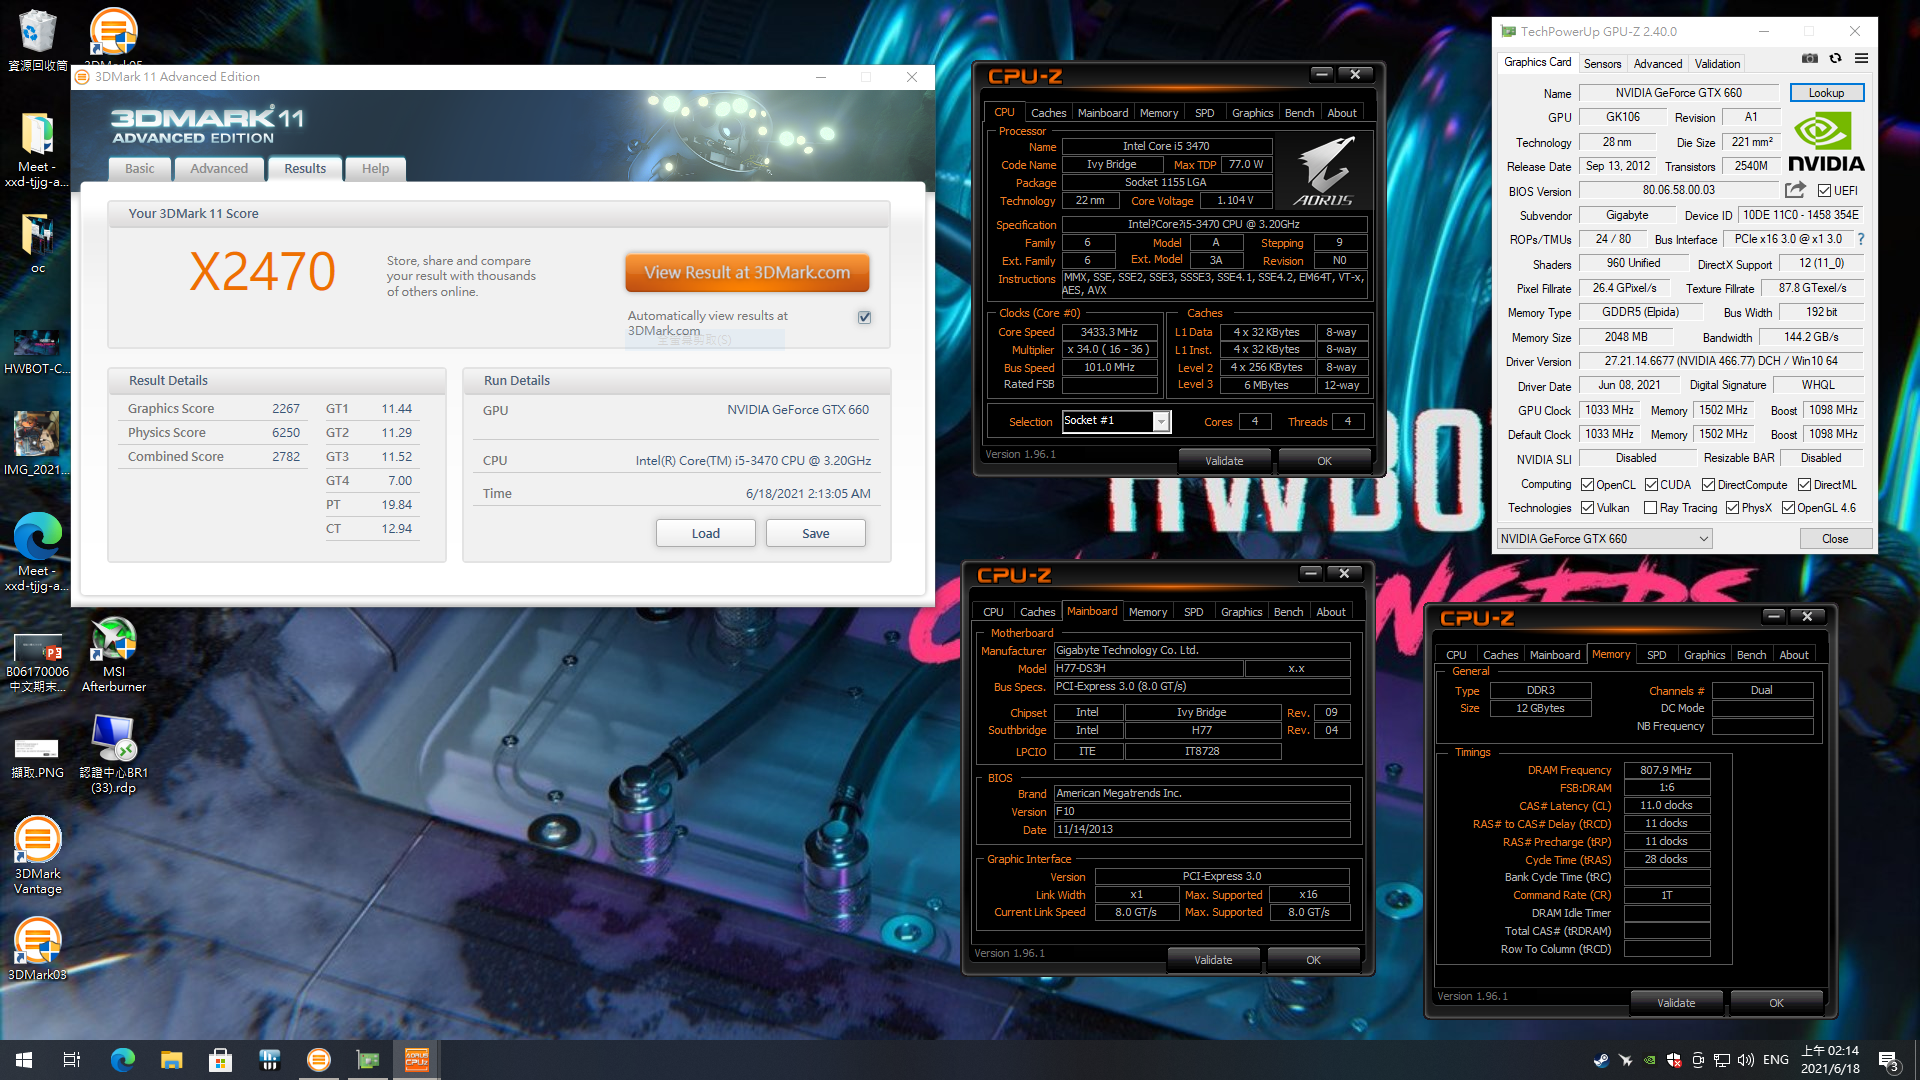Click View Result at 3DMark.com button
This screenshot has width=1920, height=1080.
click(x=747, y=272)
